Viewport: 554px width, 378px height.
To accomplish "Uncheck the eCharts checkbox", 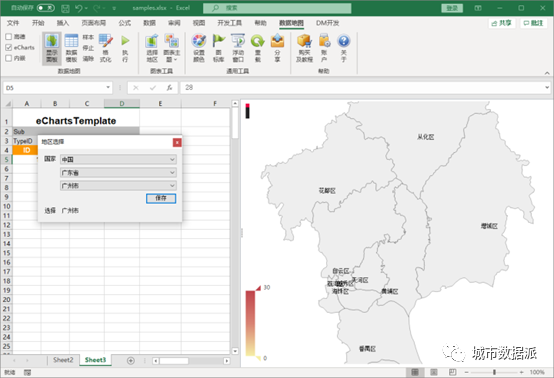I will [9, 47].
